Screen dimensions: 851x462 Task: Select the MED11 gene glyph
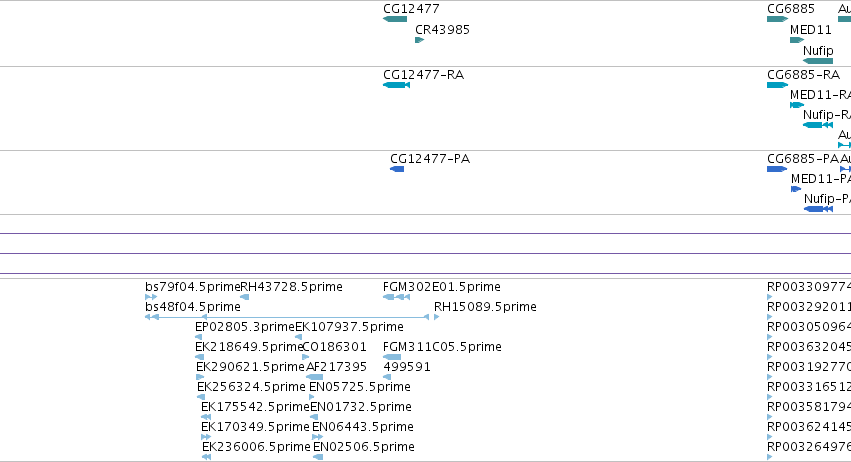797,40
